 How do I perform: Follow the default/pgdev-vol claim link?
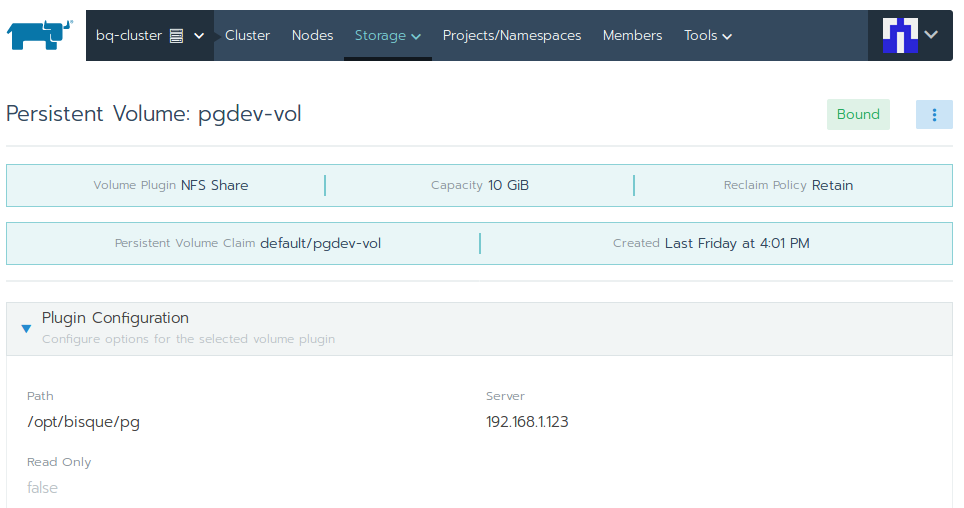[320, 243]
